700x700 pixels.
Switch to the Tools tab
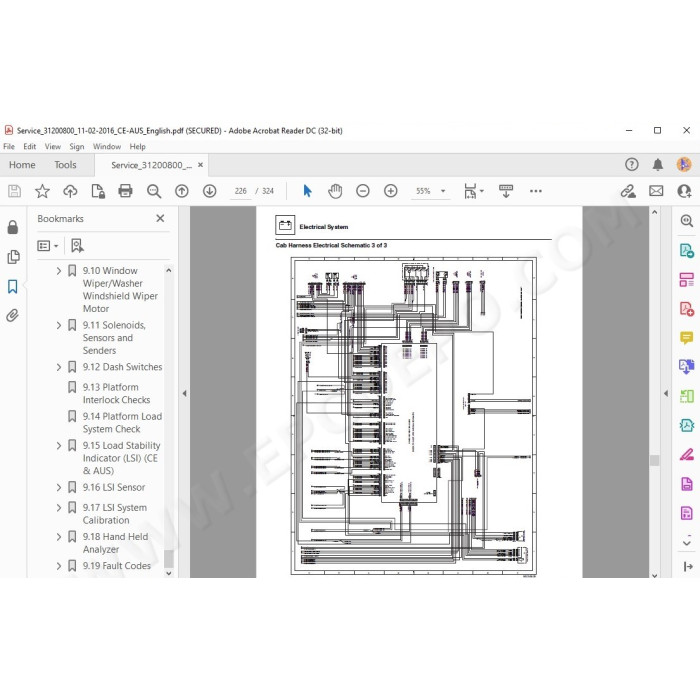(65, 165)
